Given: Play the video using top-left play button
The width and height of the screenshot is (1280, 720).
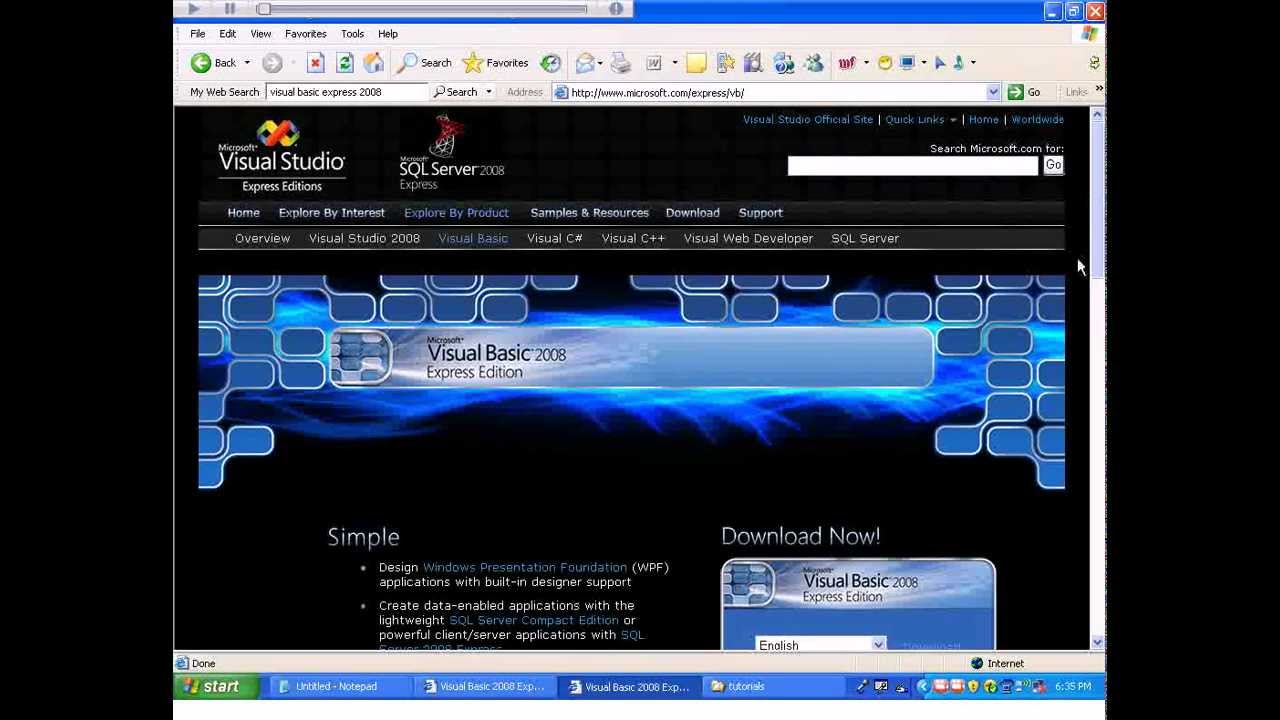Looking at the screenshot, I should pos(194,9).
